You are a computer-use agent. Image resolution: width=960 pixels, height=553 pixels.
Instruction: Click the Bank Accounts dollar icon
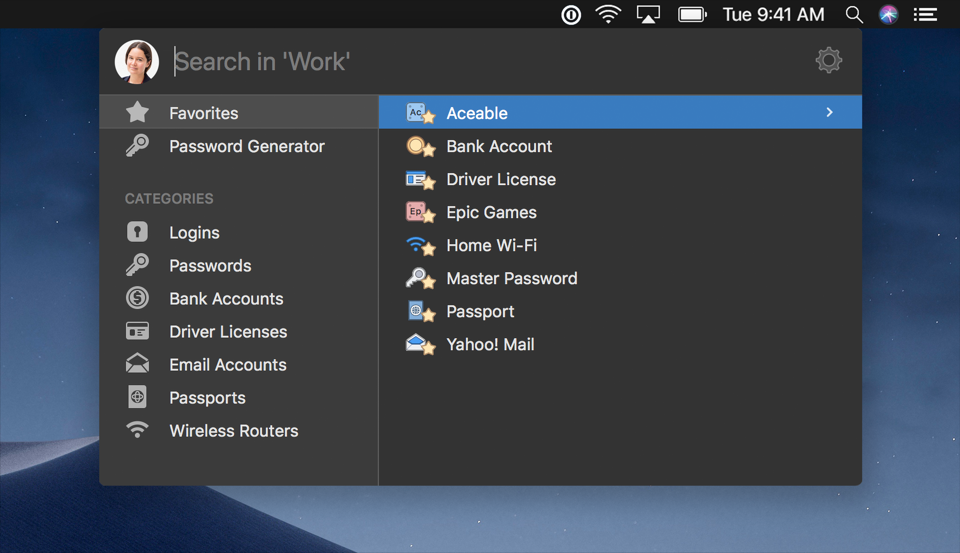click(x=137, y=298)
